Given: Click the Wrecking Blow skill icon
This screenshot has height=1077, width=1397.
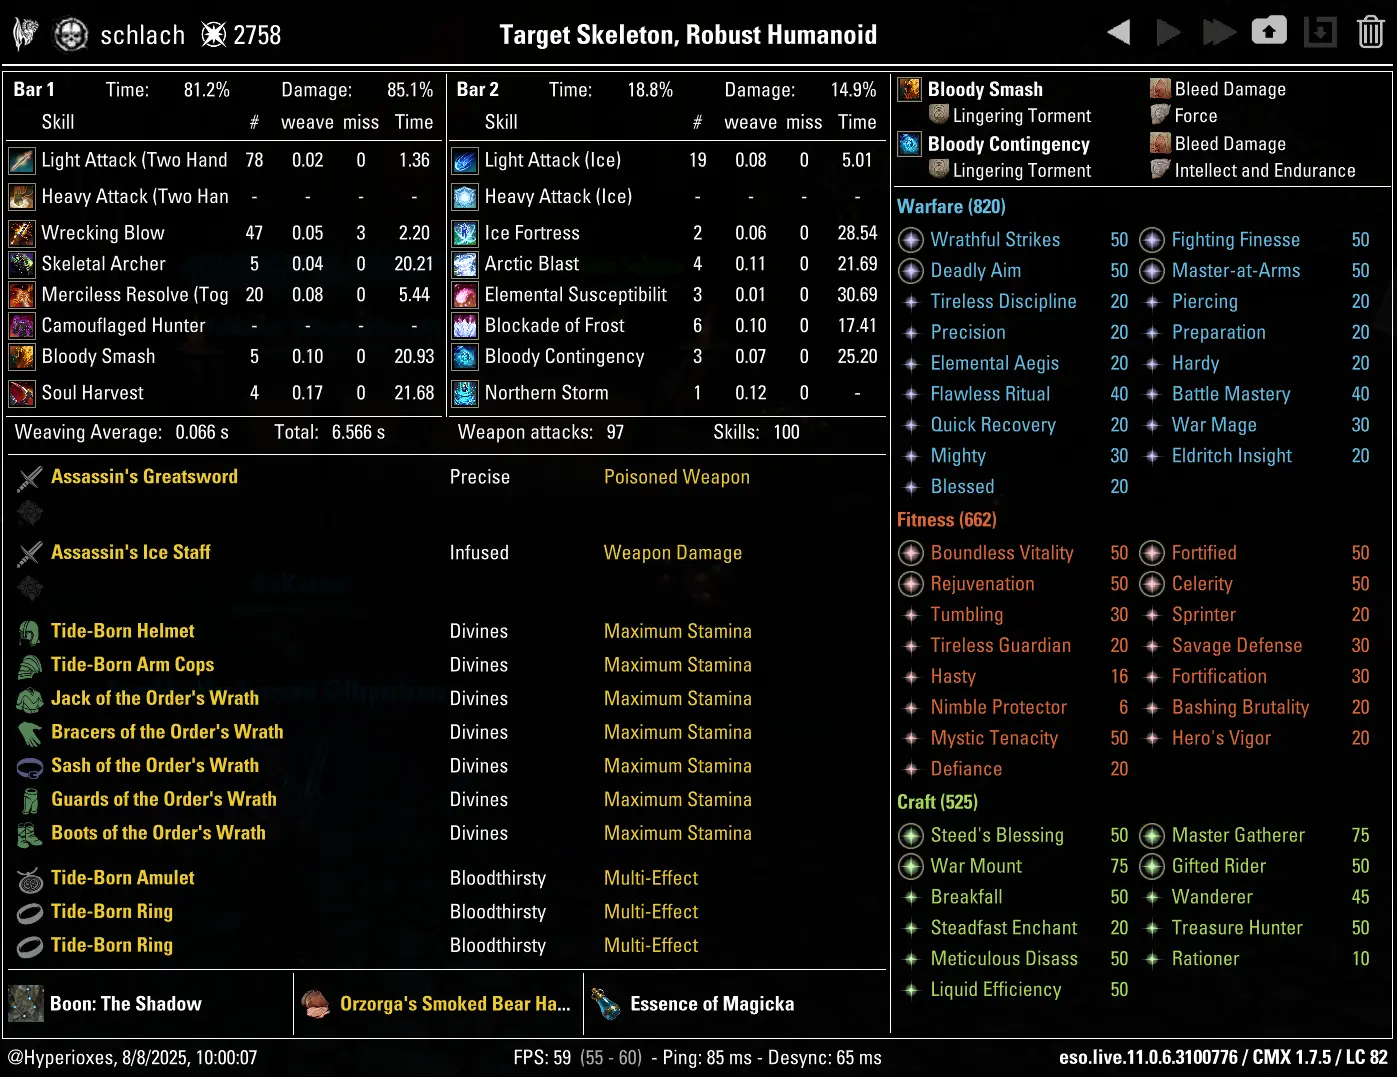Looking at the screenshot, I should pyautogui.click(x=22, y=234).
